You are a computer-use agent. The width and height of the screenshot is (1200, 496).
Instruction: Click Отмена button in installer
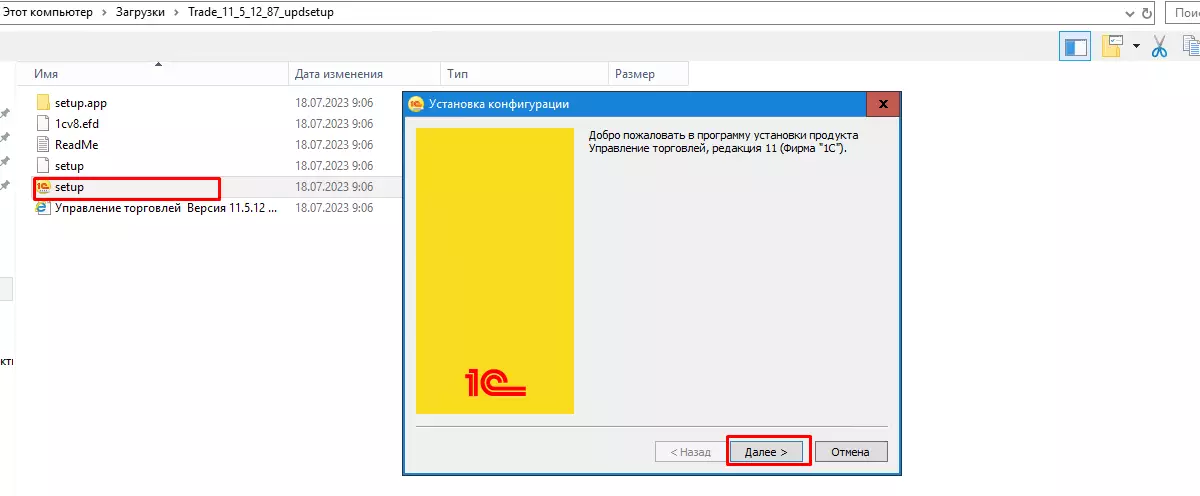pos(851,452)
